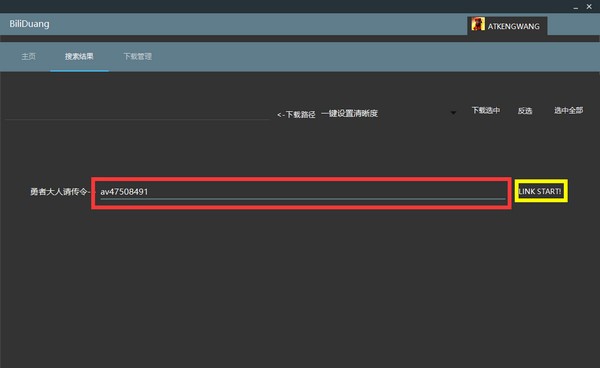Open the ATKENGWANG account name
600x368 pixels.
pyautogui.click(x=514, y=26)
